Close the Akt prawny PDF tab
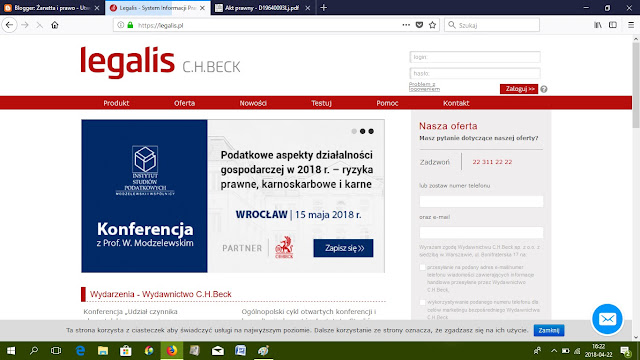Screen dimensions: 640x360 click(x=307, y=8)
